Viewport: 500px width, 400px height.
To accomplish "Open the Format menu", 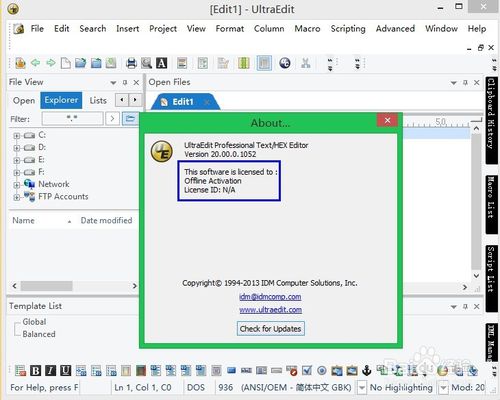I will click(230, 29).
